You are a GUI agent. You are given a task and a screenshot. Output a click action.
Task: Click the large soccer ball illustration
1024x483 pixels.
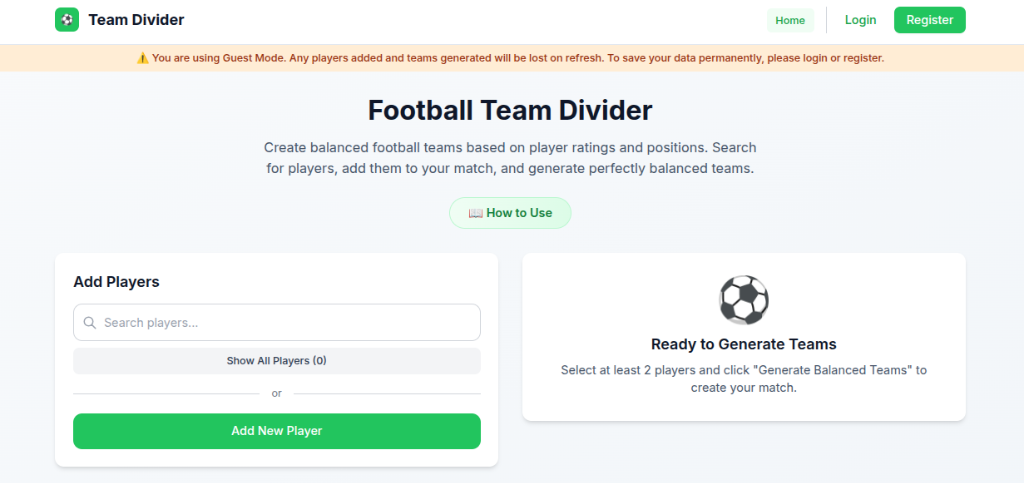coord(743,299)
